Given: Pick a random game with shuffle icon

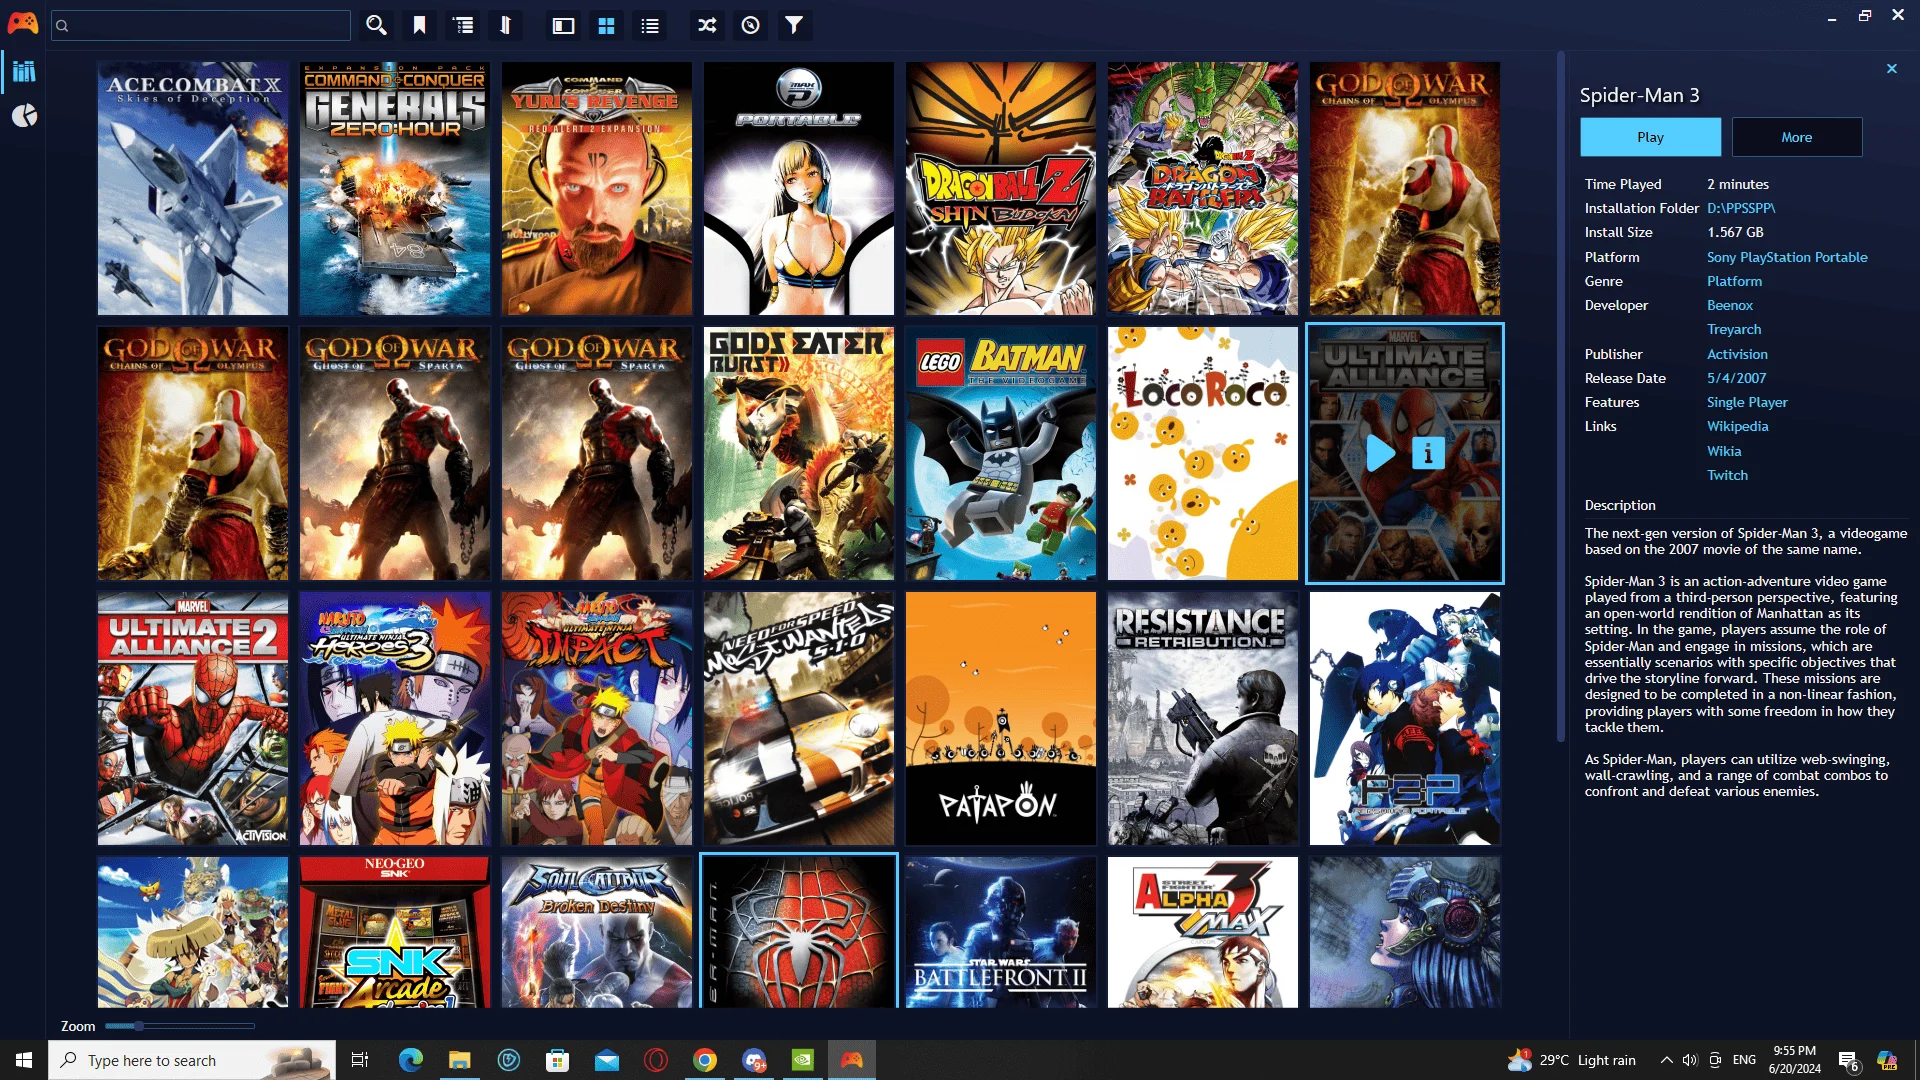Looking at the screenshot, I should 707,26.
